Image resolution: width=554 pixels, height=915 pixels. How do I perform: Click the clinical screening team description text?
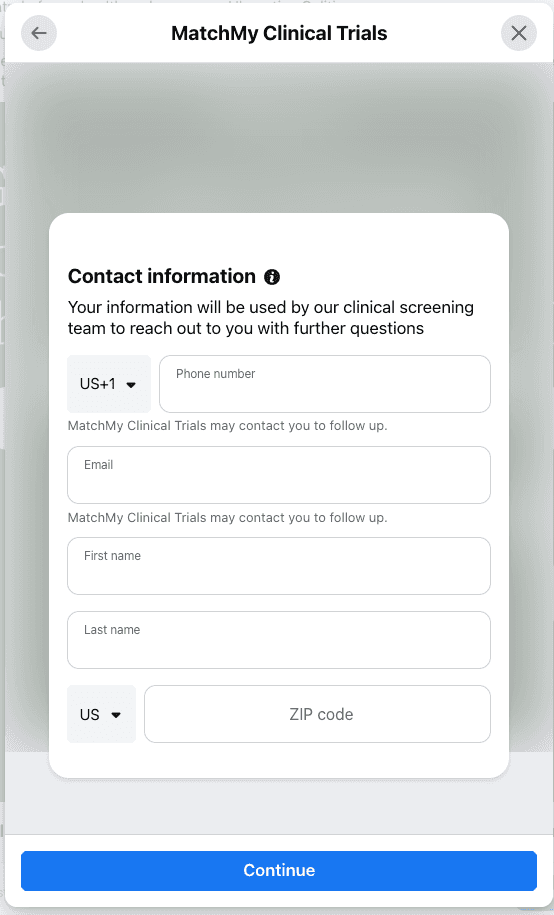tap(271, 318)
